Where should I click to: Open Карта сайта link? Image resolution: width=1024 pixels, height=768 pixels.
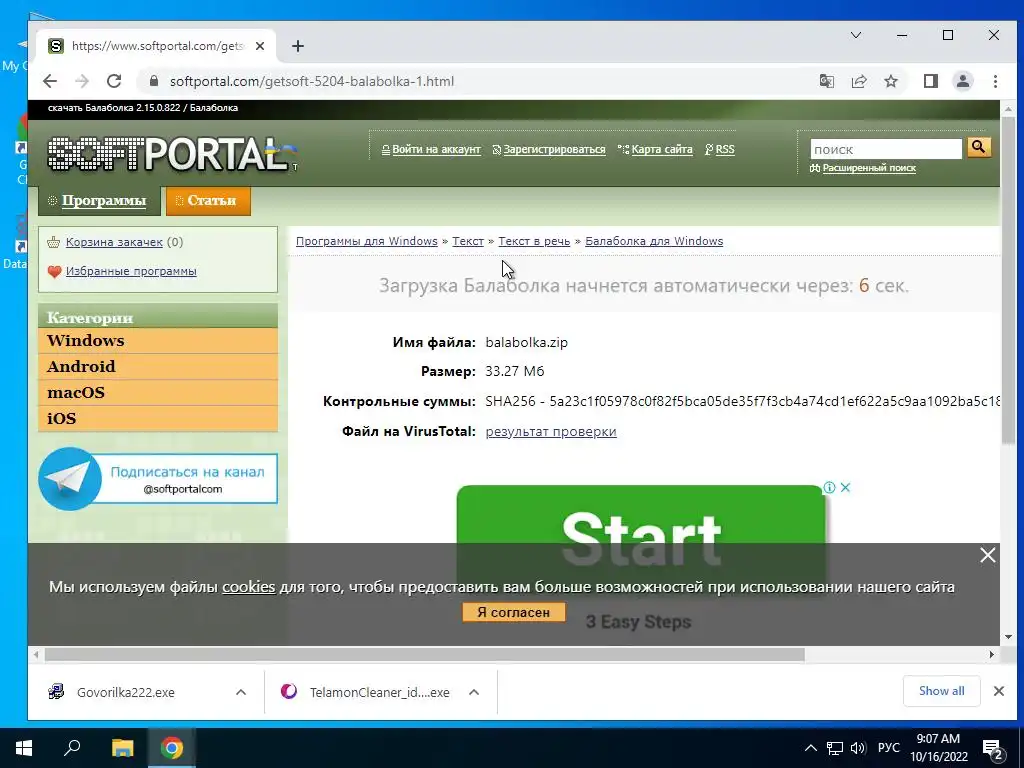(662, 150)
